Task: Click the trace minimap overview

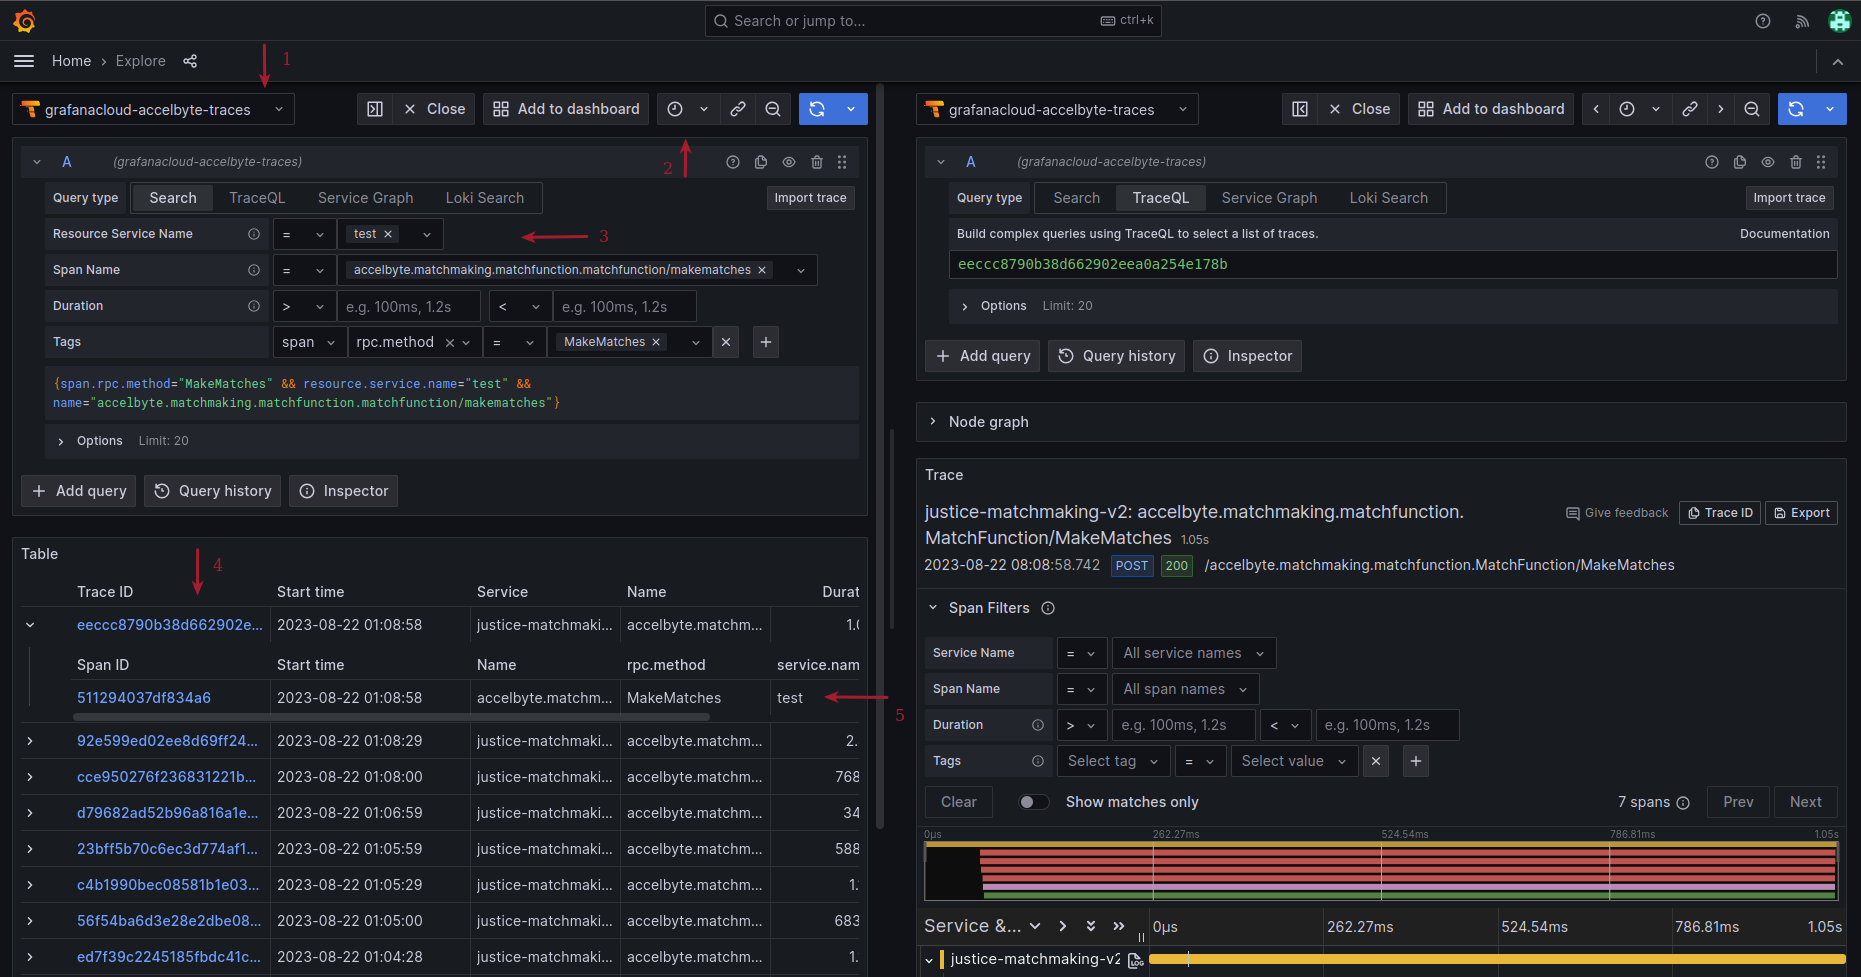Action: [x=1381, y=871]
